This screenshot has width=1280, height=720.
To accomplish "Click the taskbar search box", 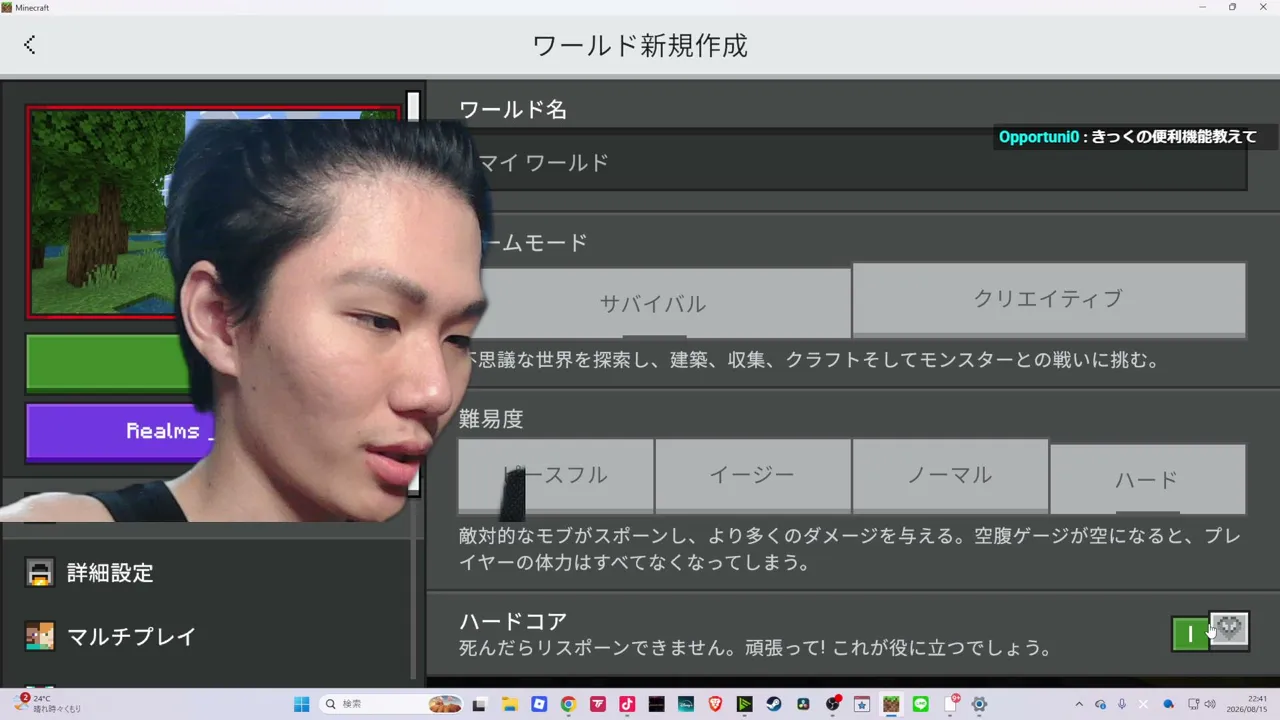I will [392, 704].
